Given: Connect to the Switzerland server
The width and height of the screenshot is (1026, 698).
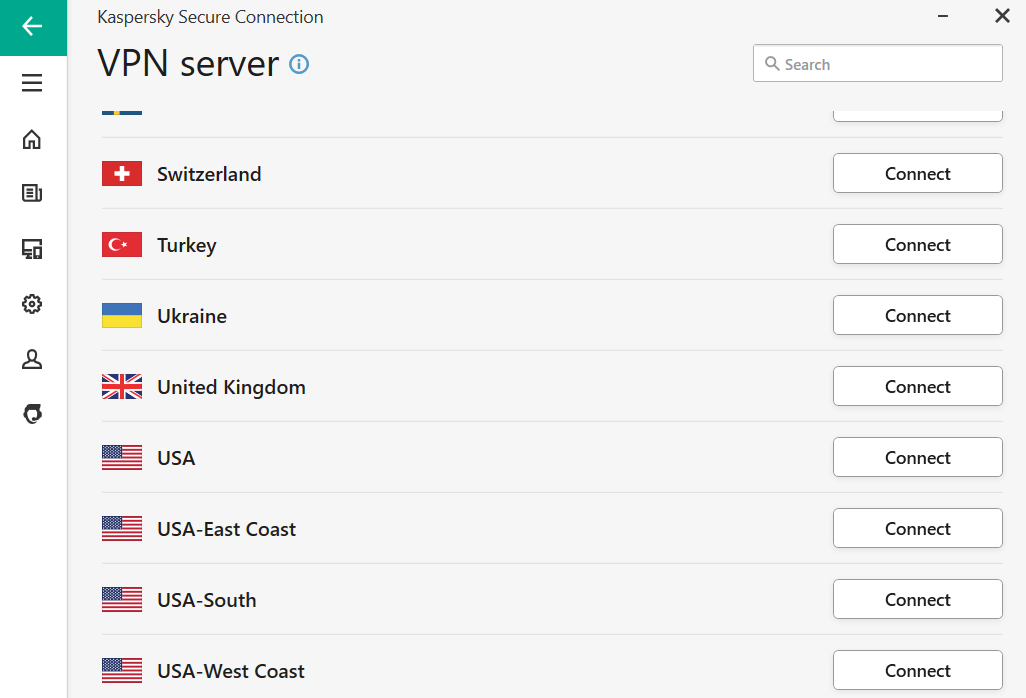Looking at the screenshot, I should coord(917,173).
